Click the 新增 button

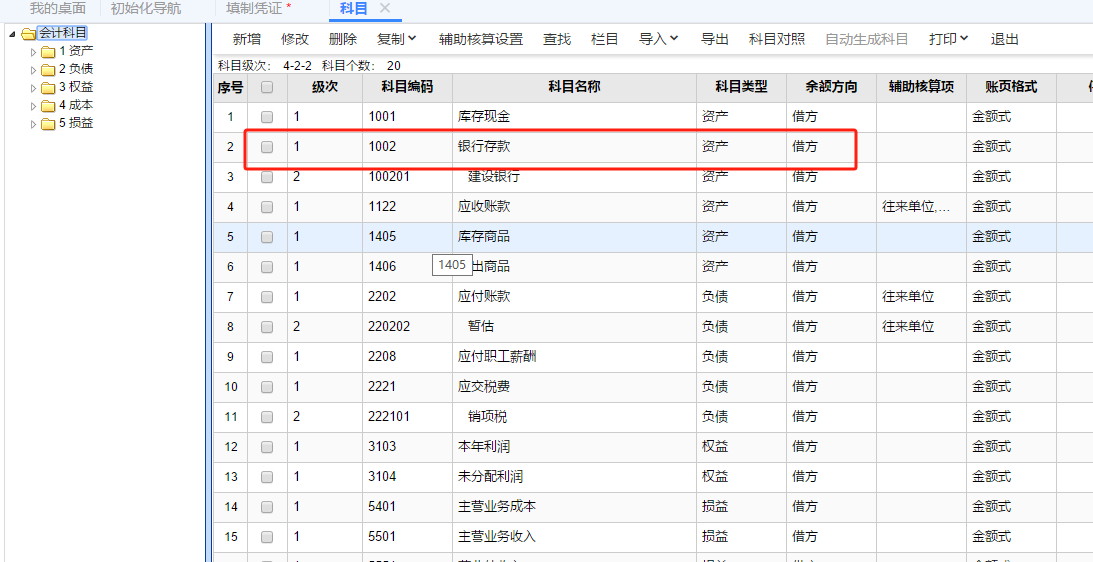pos(247,39)
